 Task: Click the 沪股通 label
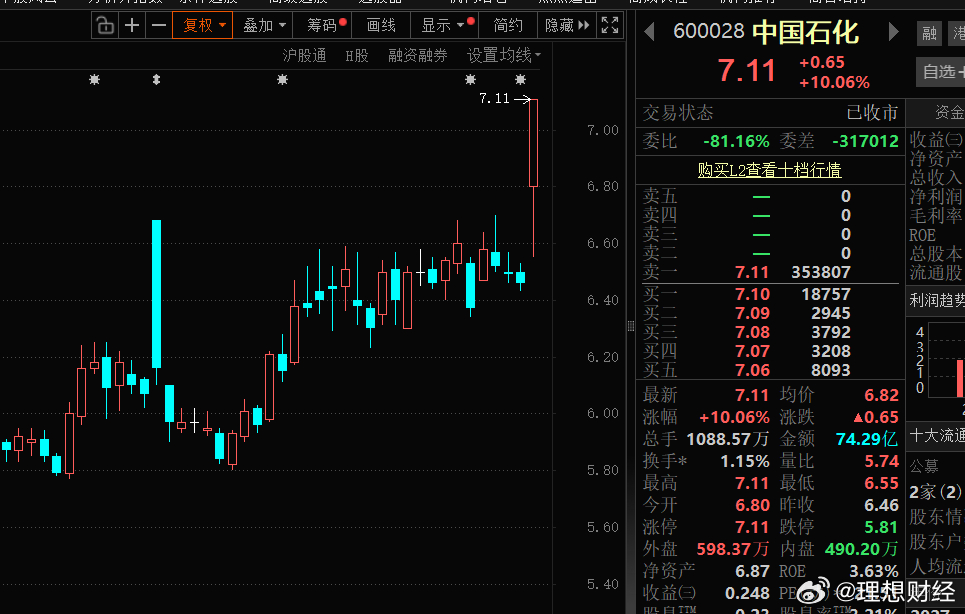click(304, 56)
